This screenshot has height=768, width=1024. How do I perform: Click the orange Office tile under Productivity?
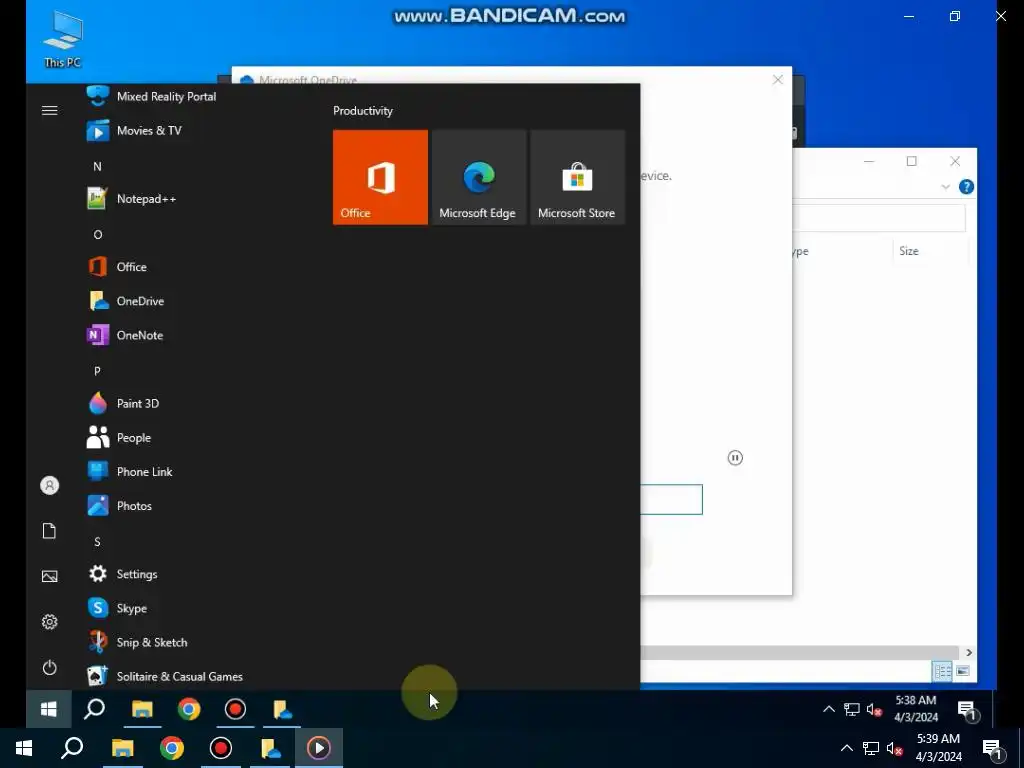380,177
